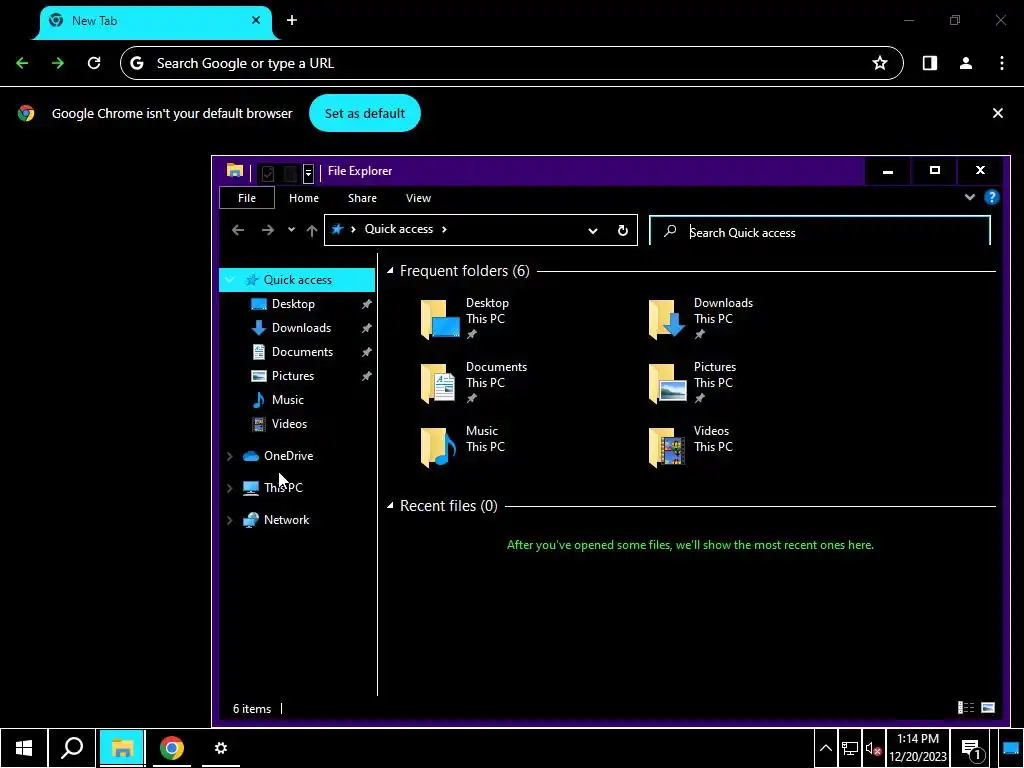The width and height of the screenshot is (1024, 768).
Task: Select Network in the navigation pane
Action: [x=286, y=520]
